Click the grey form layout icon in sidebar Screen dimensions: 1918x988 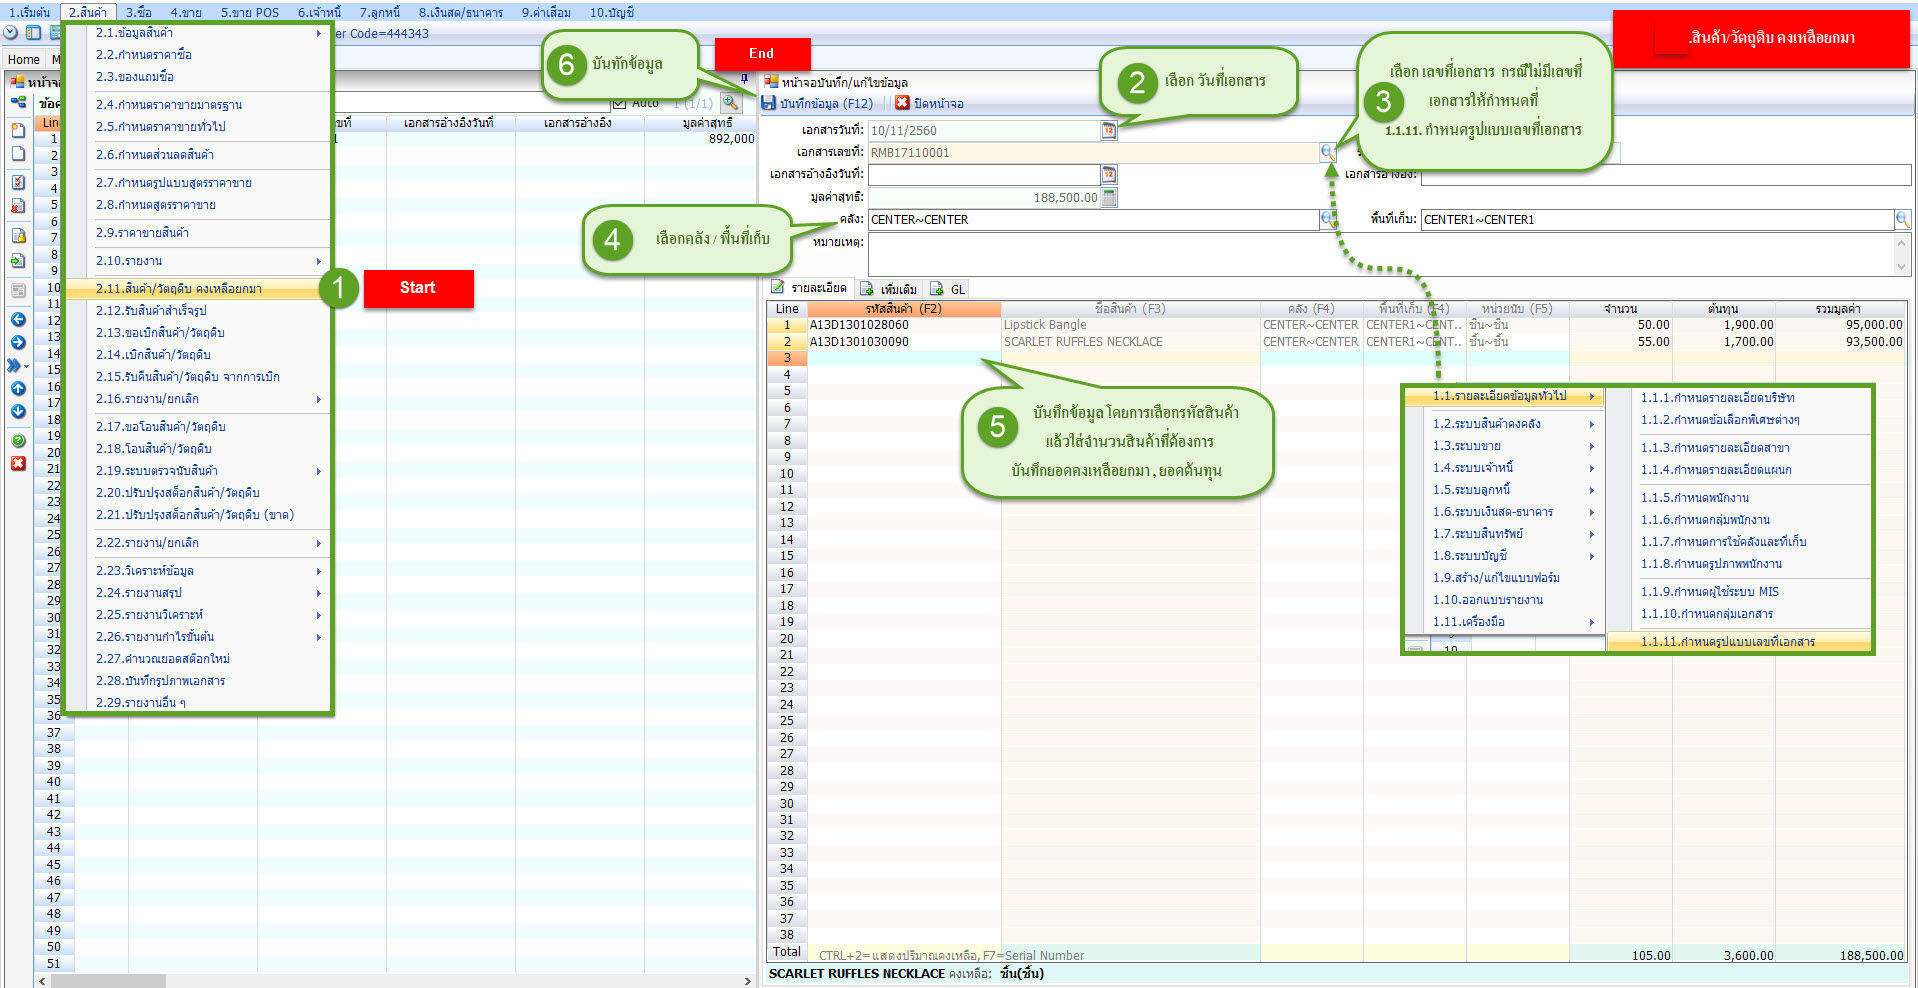click(x=18, y=291)
